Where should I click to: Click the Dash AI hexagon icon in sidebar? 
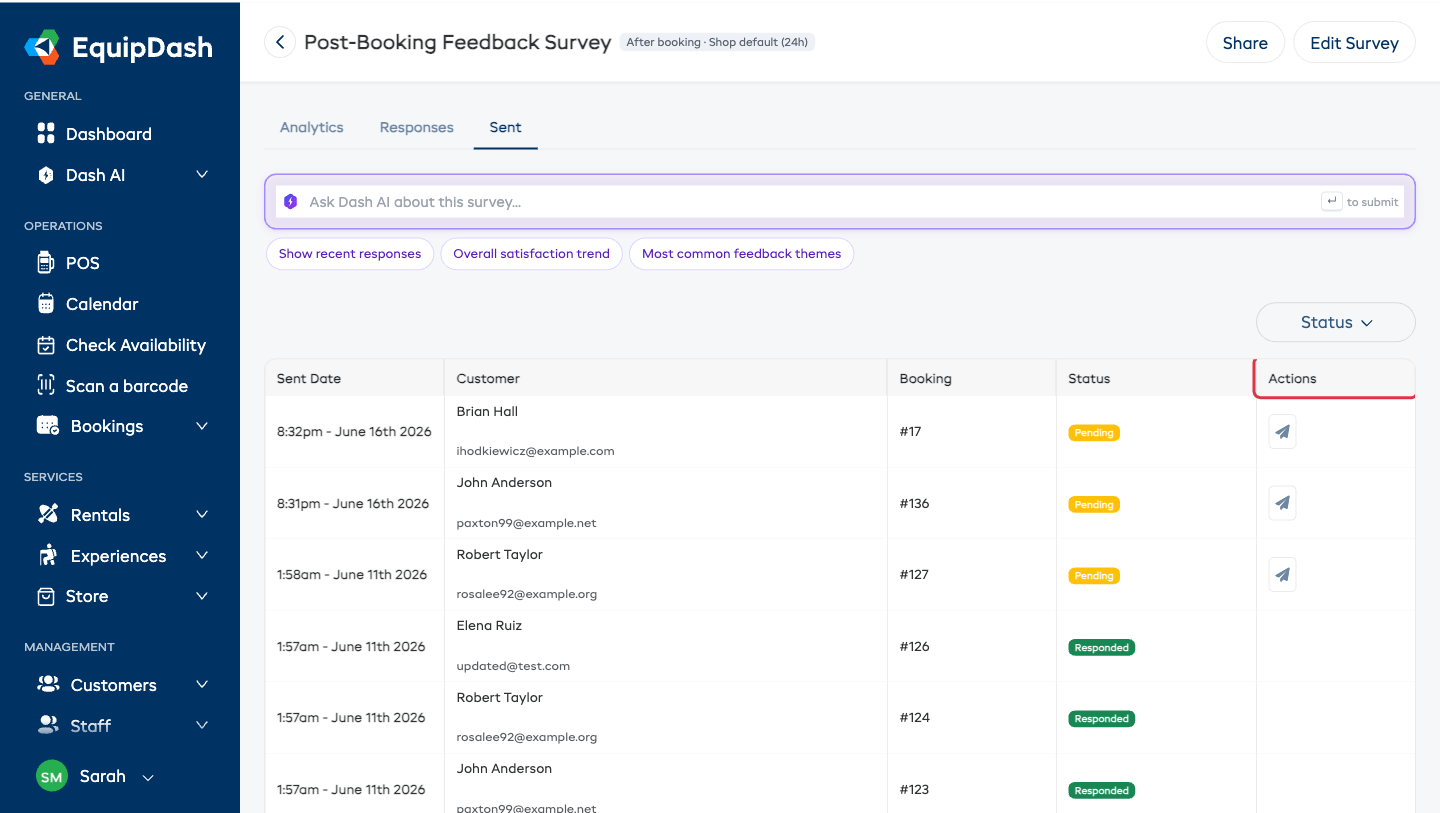coord(46,175)
